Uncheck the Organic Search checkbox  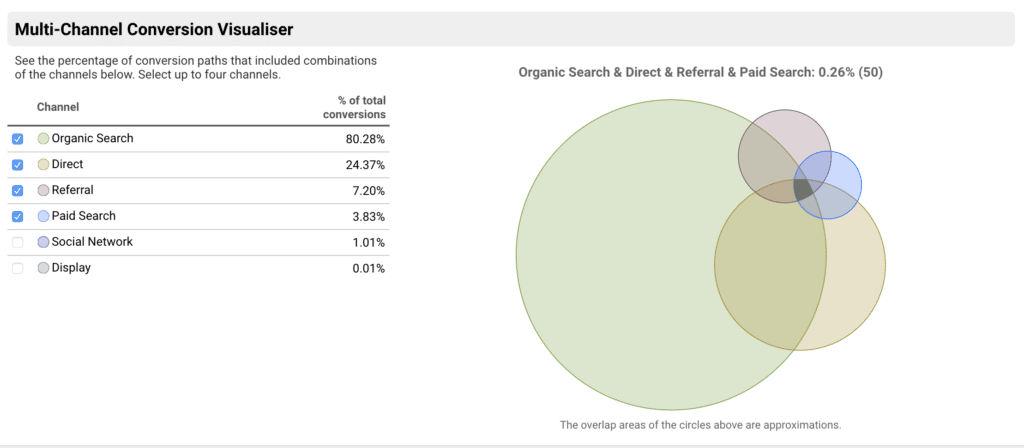point(17,139)
